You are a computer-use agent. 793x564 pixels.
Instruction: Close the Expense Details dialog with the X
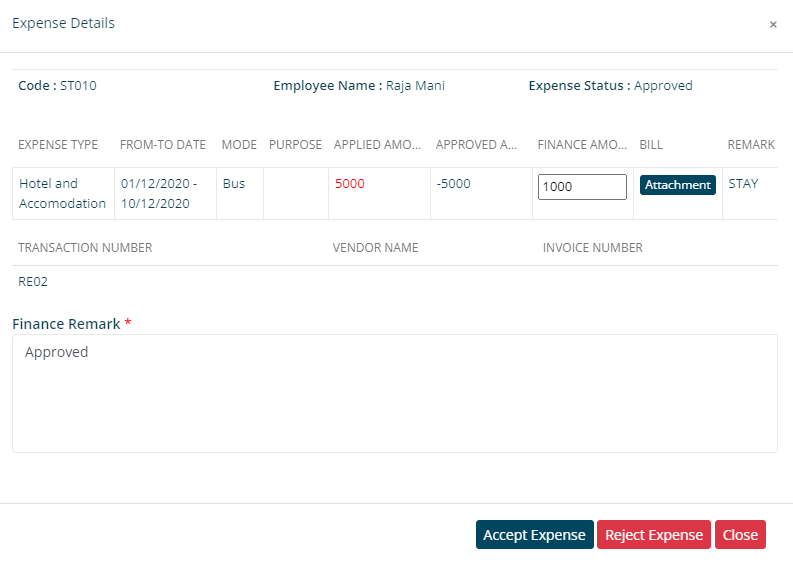tap(773, 24)
